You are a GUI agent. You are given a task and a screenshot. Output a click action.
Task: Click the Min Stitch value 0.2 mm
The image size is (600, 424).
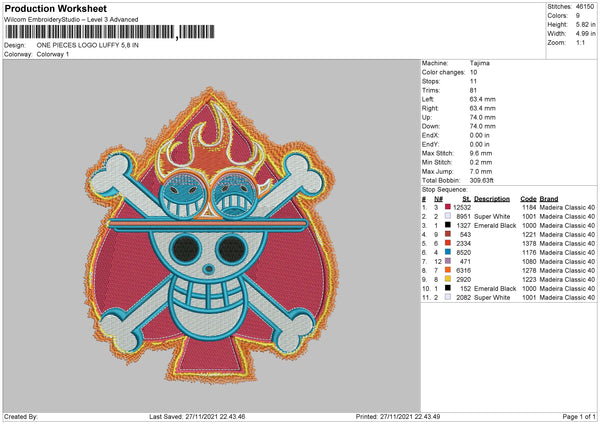[481, 162]
